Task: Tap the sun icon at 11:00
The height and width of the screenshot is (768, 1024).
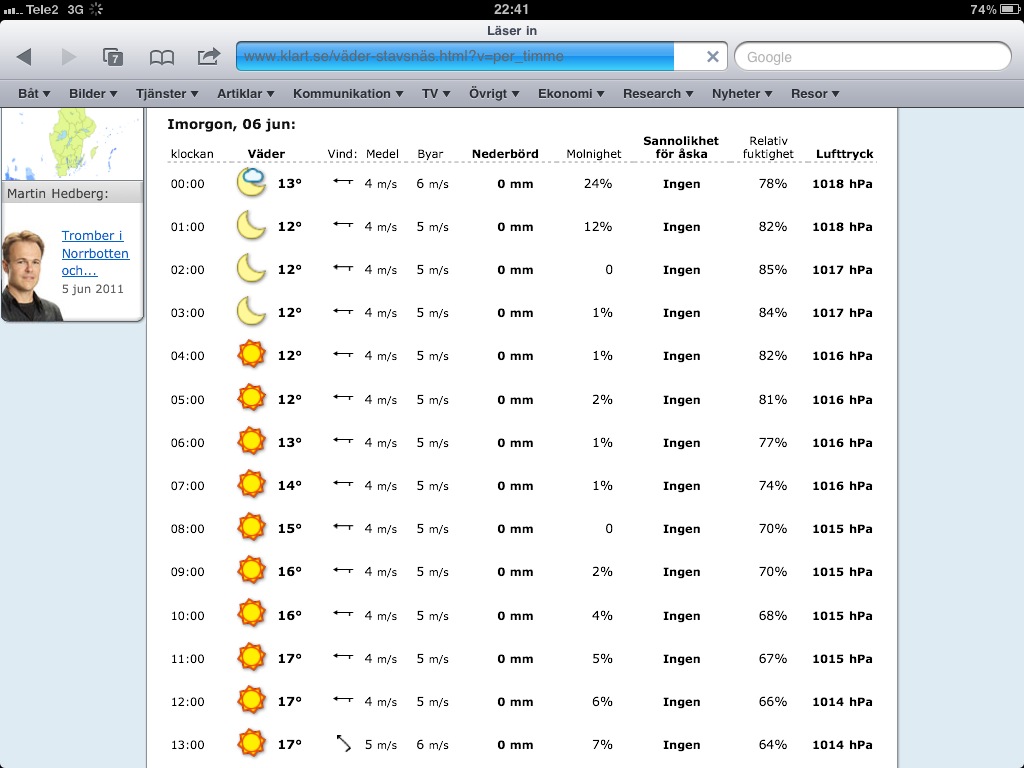Action: coord(251,657)
